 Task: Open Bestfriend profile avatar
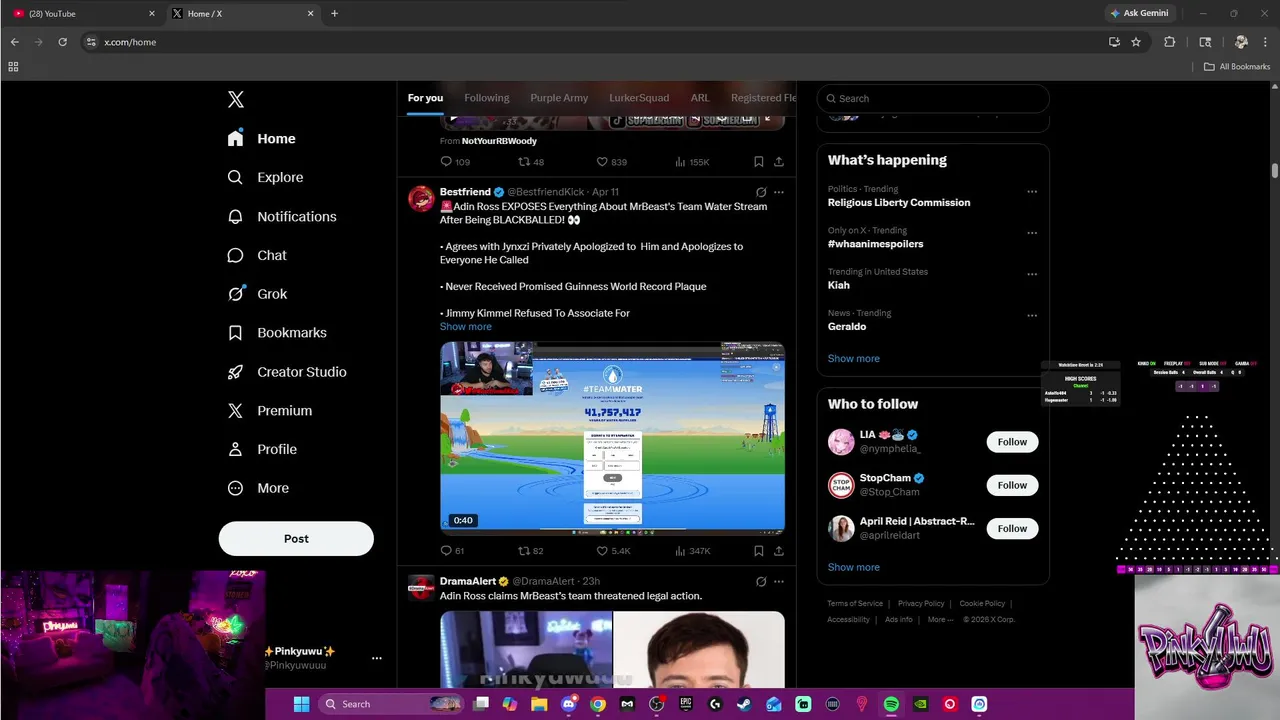click(421, 198)
